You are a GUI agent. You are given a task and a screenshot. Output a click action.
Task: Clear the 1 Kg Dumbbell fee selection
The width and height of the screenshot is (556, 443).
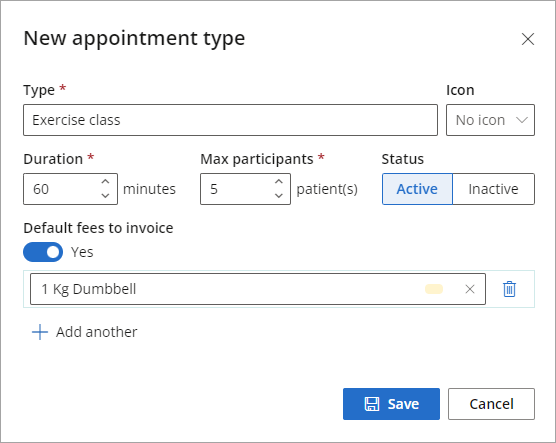point(469,289)
